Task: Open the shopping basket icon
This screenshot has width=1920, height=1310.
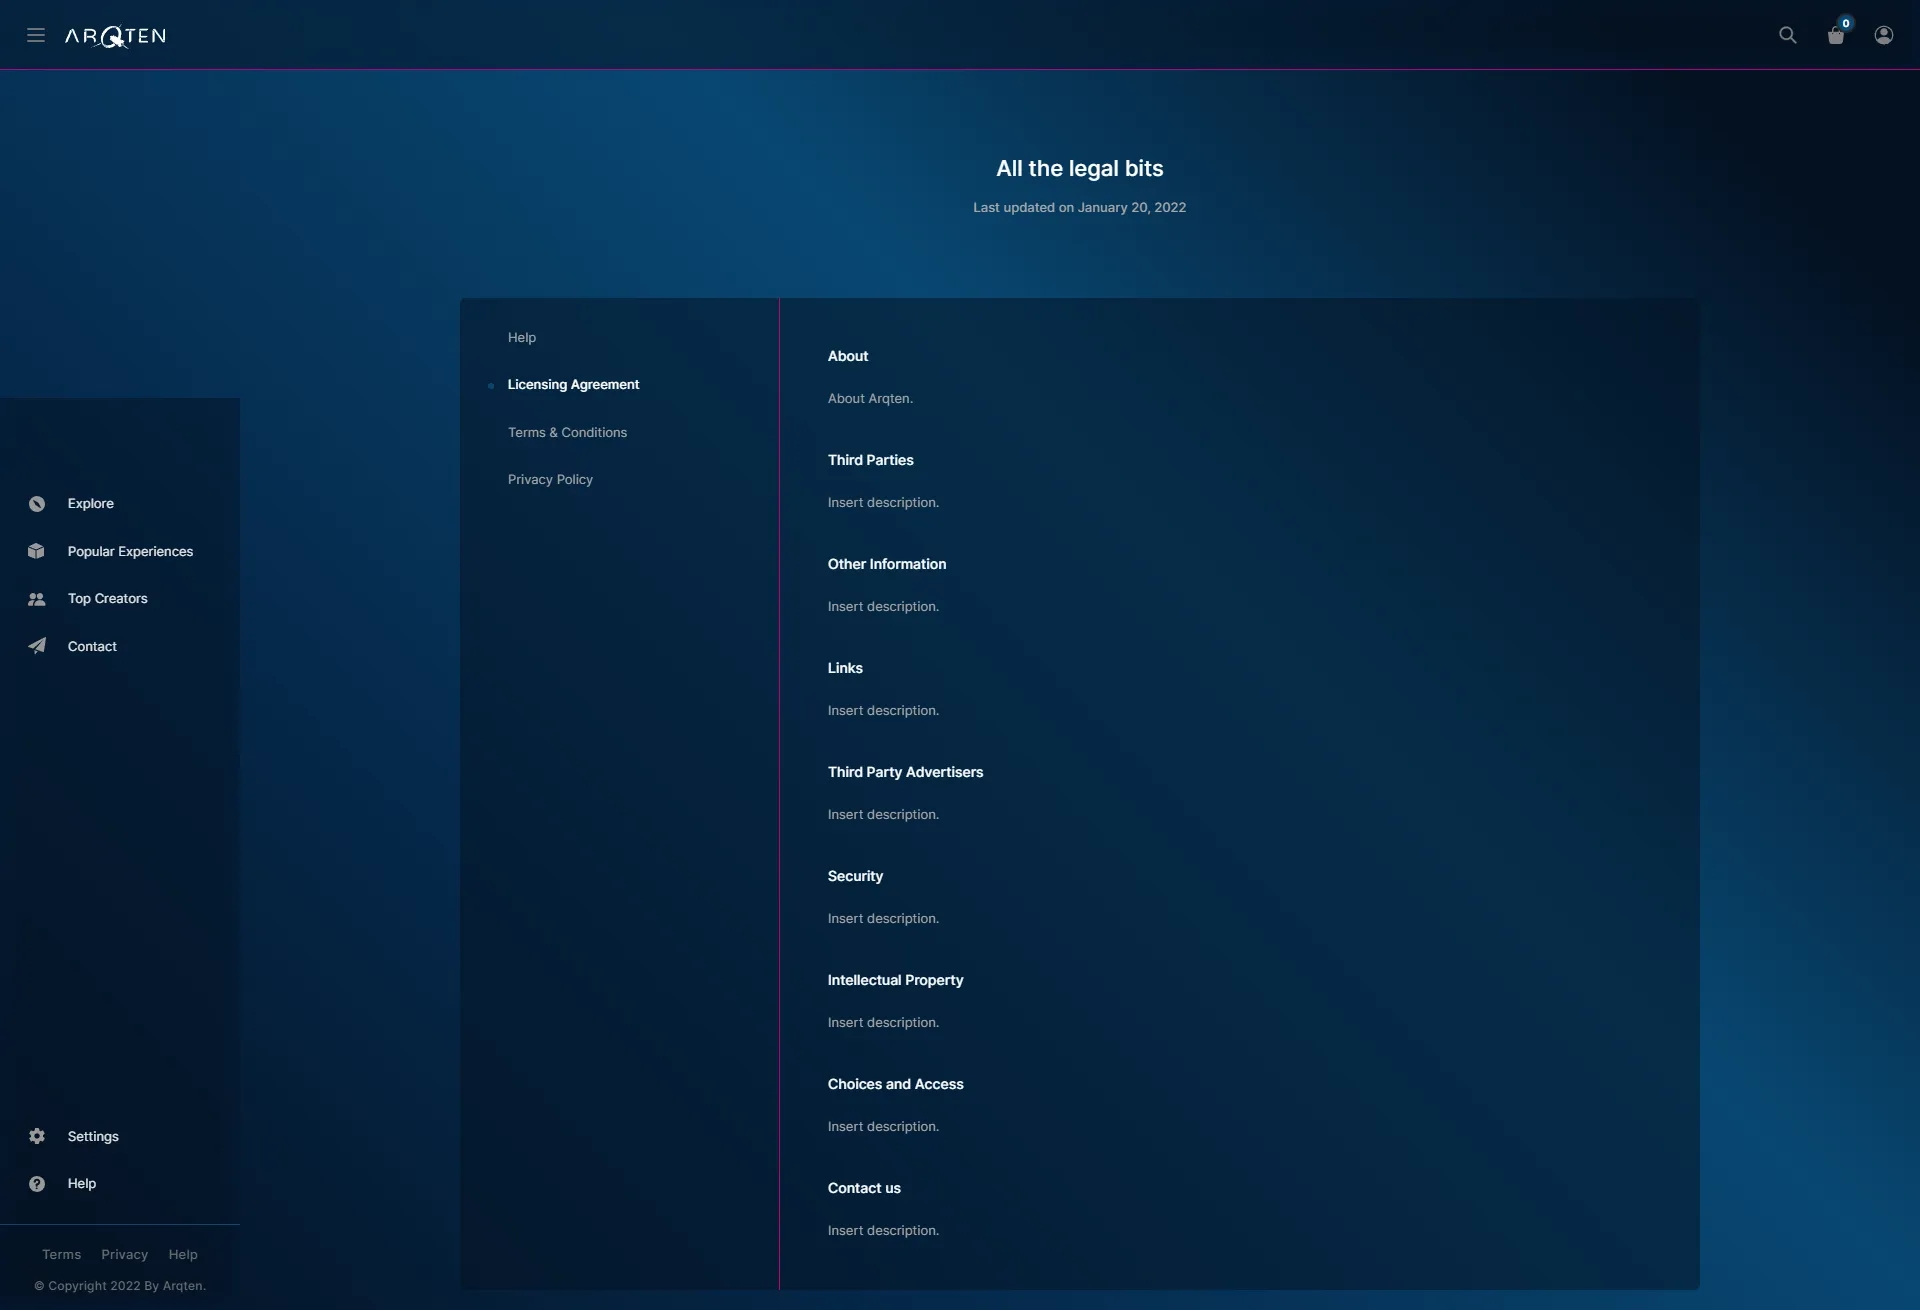Action: click(1836, 36)
